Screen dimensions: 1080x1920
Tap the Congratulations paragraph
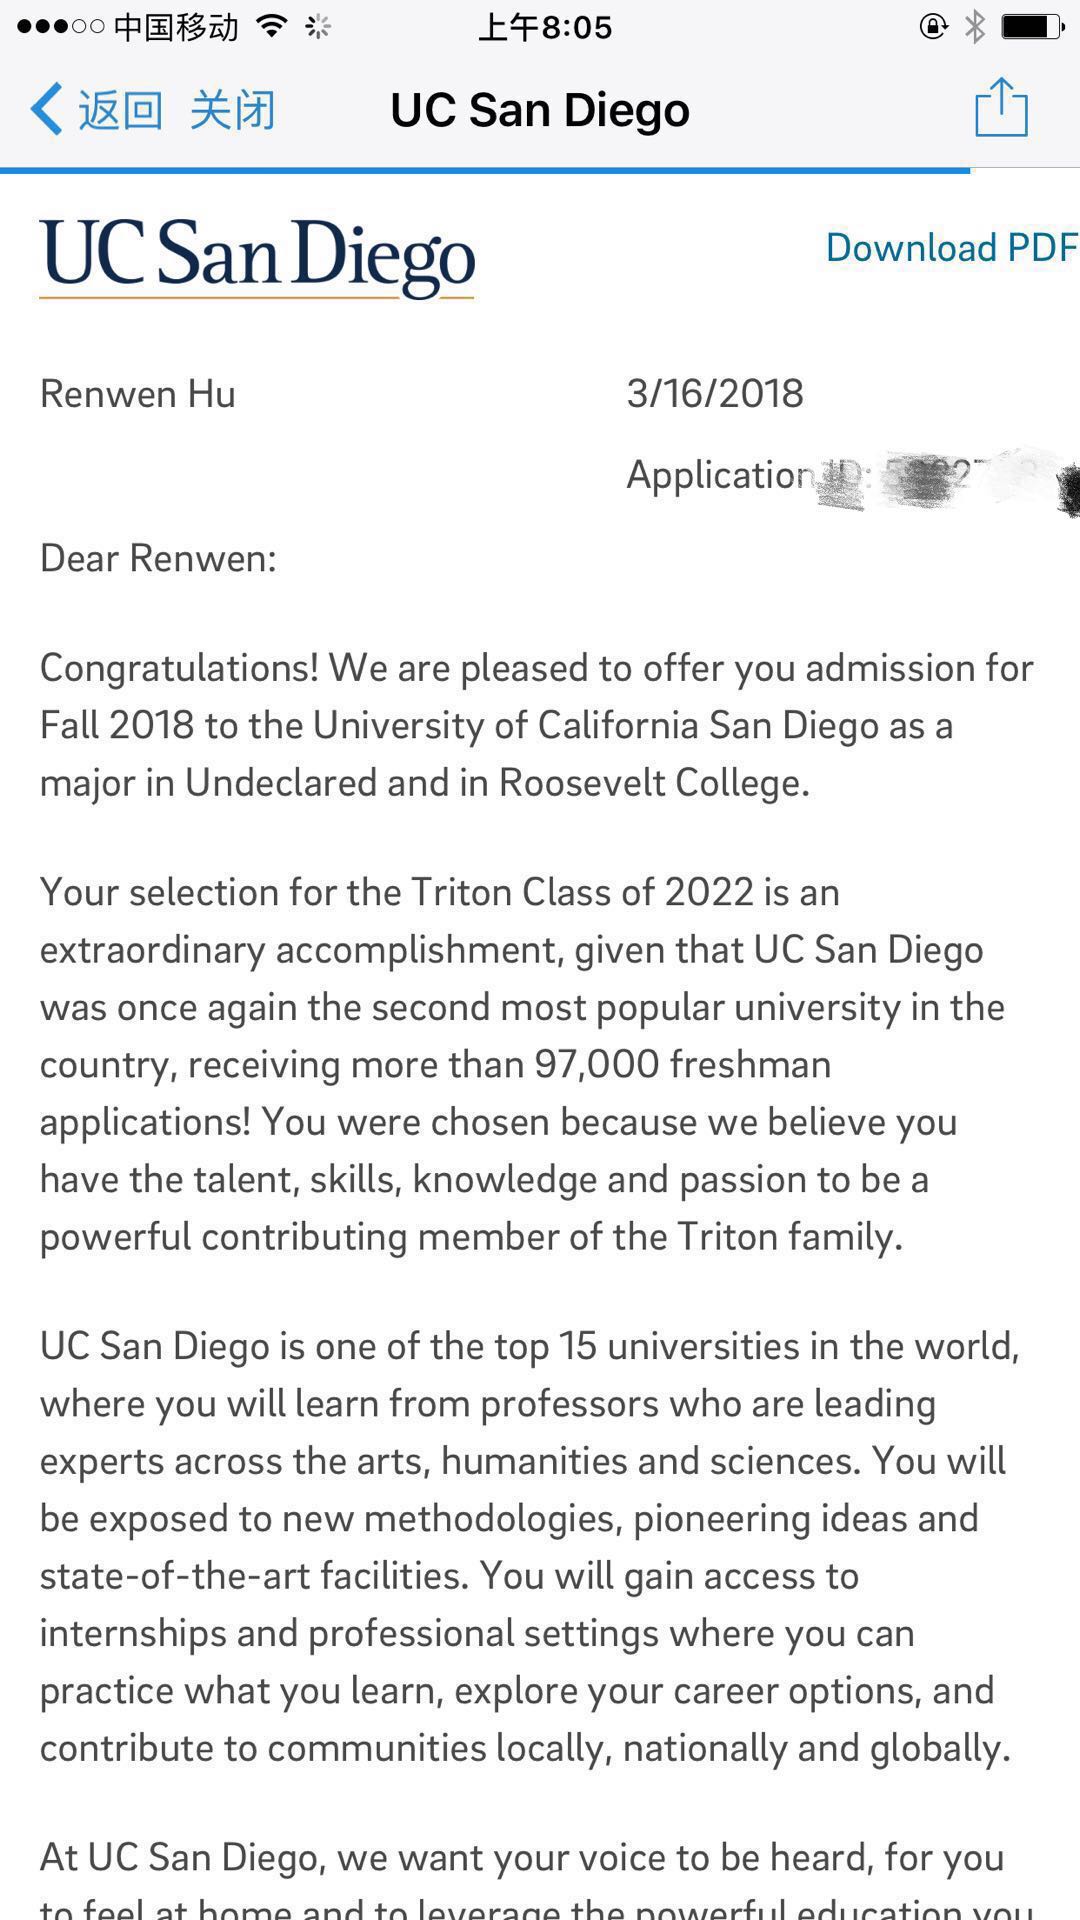coord(536,725)
